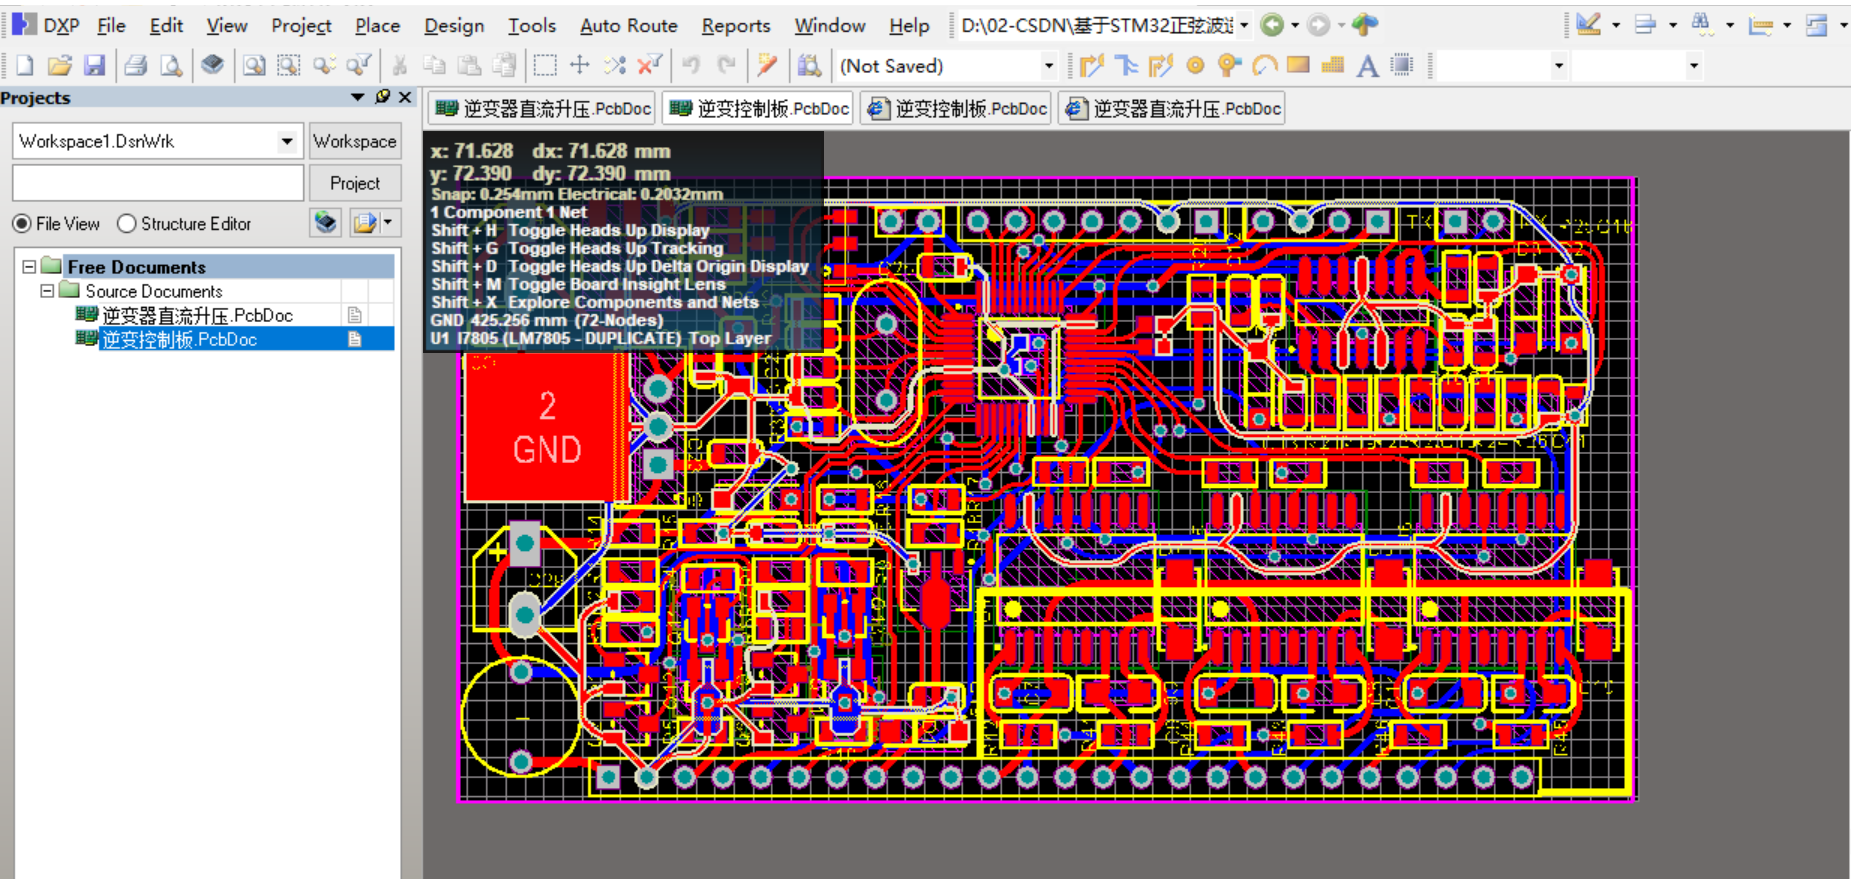Click the red GND pad 2 on board
The width and height of the screenshot is (1851, 879).
tap(546, 427)
